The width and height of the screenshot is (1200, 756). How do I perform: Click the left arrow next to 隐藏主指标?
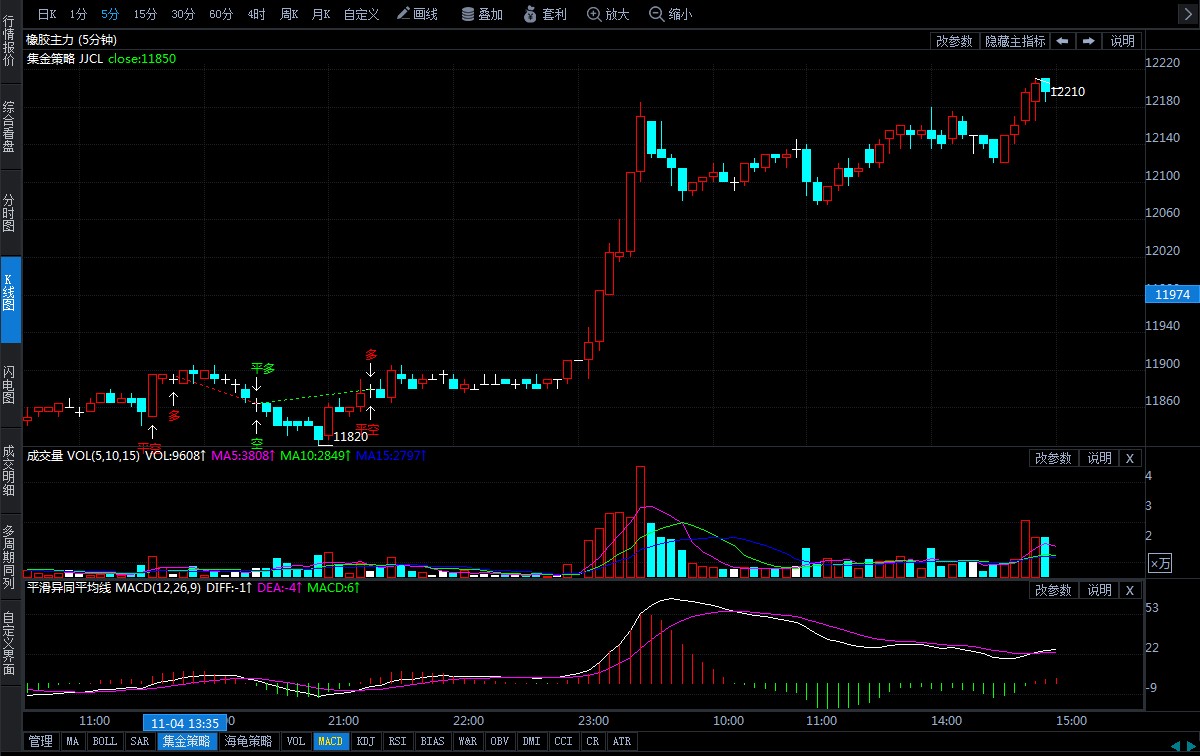point(1062,41)
